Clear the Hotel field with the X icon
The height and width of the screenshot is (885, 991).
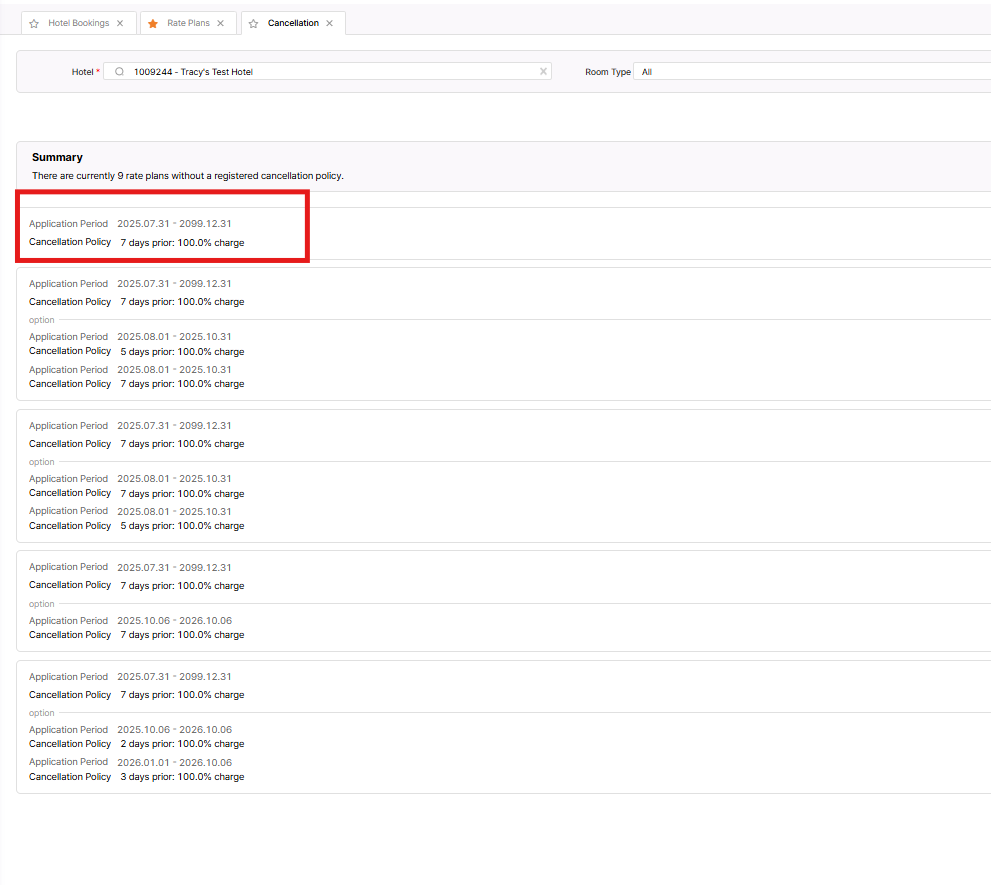(x=543, y=72)
